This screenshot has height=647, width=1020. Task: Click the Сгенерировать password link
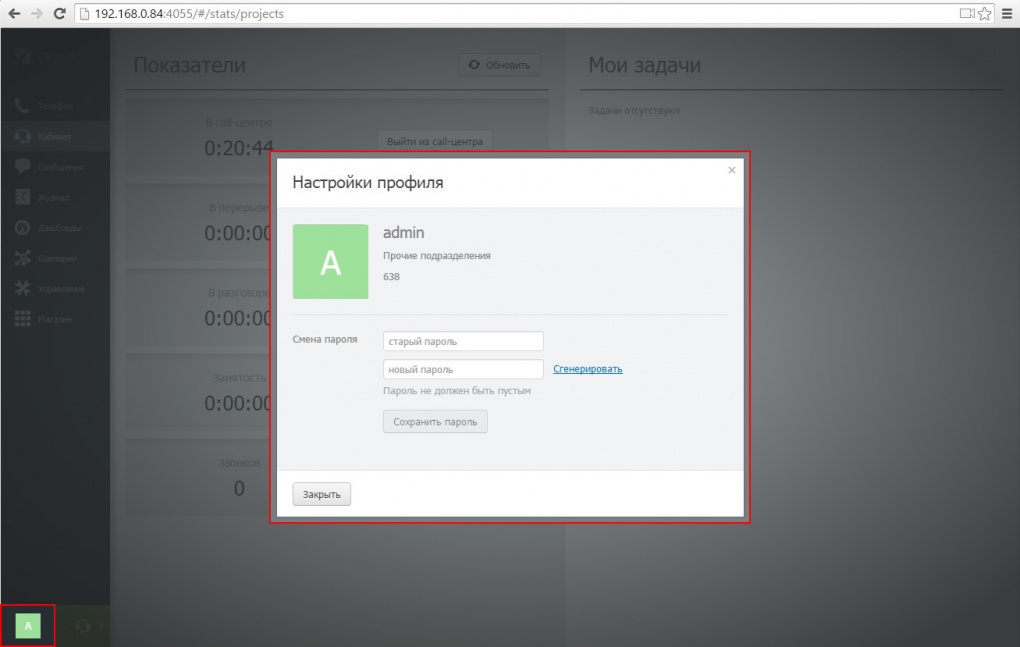[588, 369]
